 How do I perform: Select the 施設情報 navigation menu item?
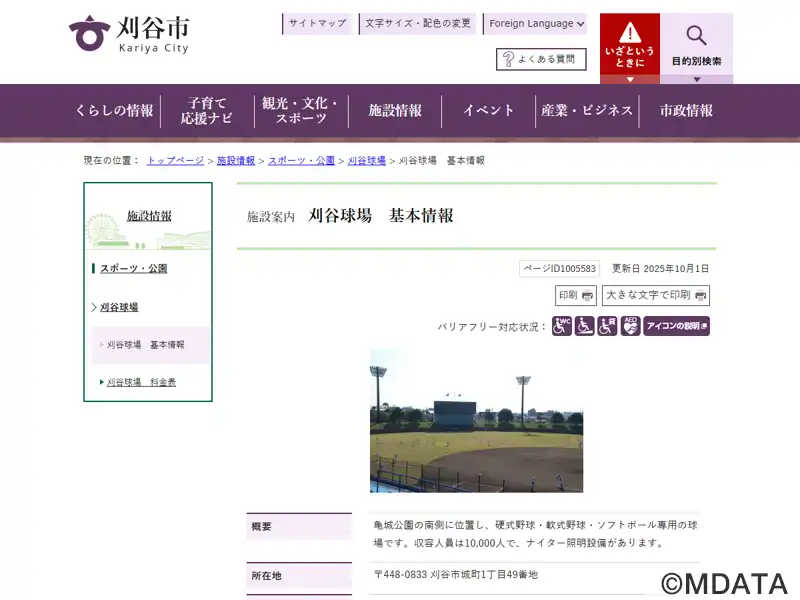(x=395, y=111)
